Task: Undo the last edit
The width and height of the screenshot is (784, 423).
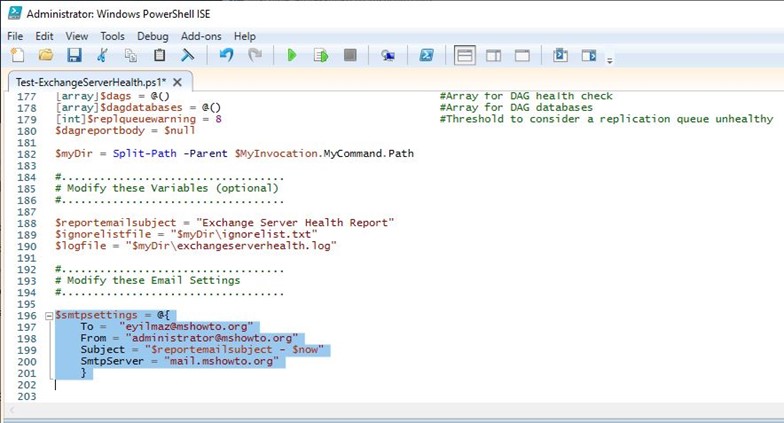Action: (x=226, y=55)
